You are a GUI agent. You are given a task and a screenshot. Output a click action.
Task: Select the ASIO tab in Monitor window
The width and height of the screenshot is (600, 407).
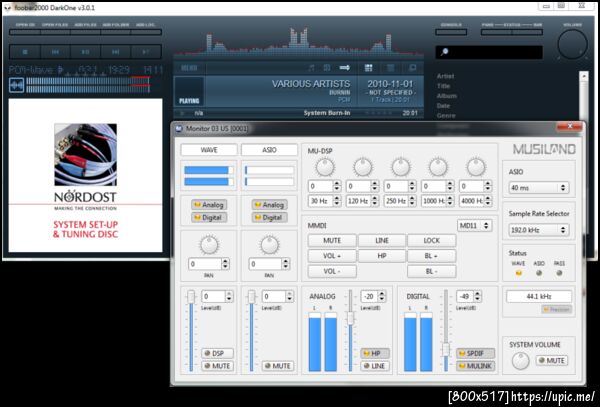coord(269,150)
